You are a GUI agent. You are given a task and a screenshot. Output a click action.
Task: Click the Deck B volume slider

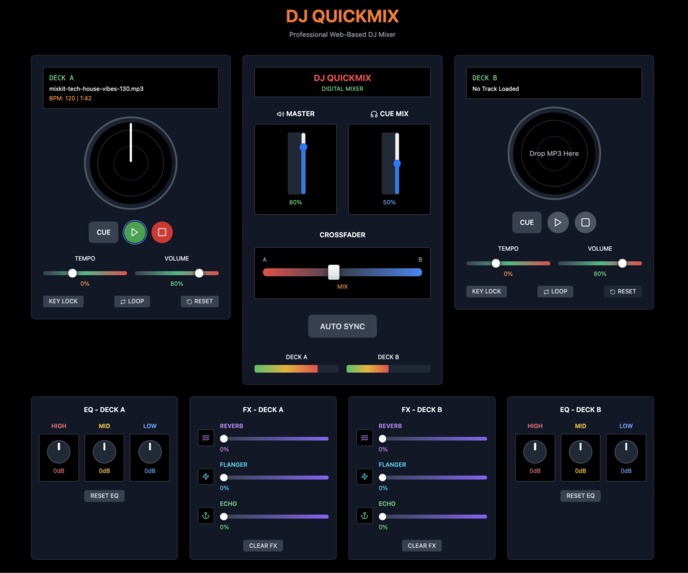pos(600,263)
